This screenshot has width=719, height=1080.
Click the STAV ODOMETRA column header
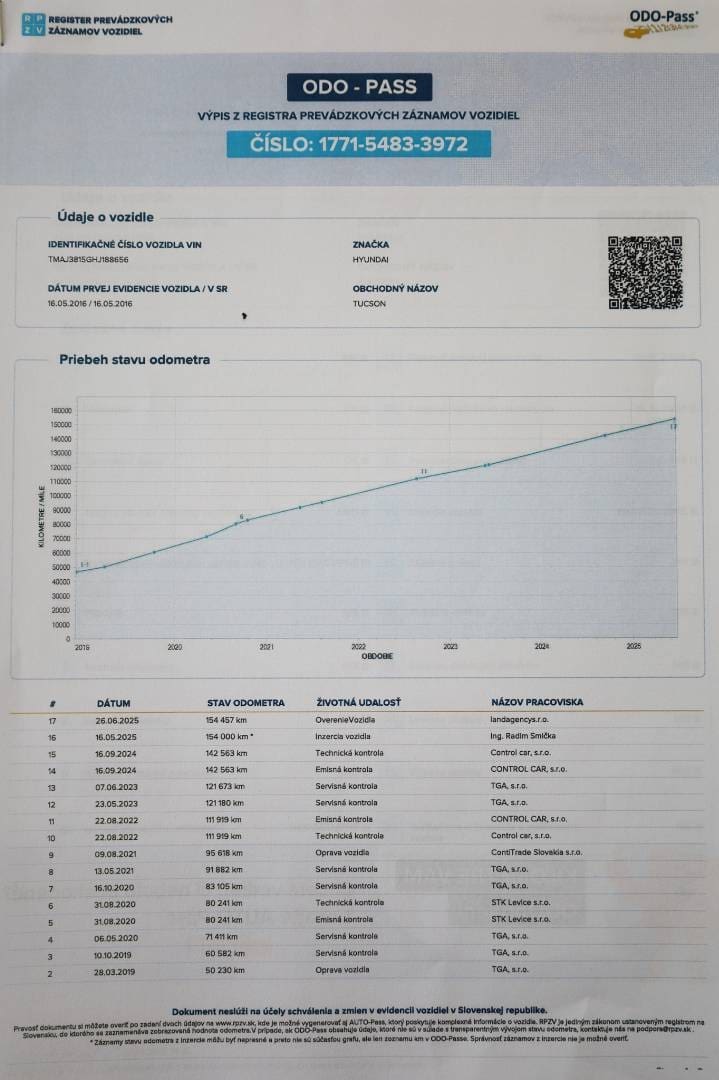tap(246, 703)
